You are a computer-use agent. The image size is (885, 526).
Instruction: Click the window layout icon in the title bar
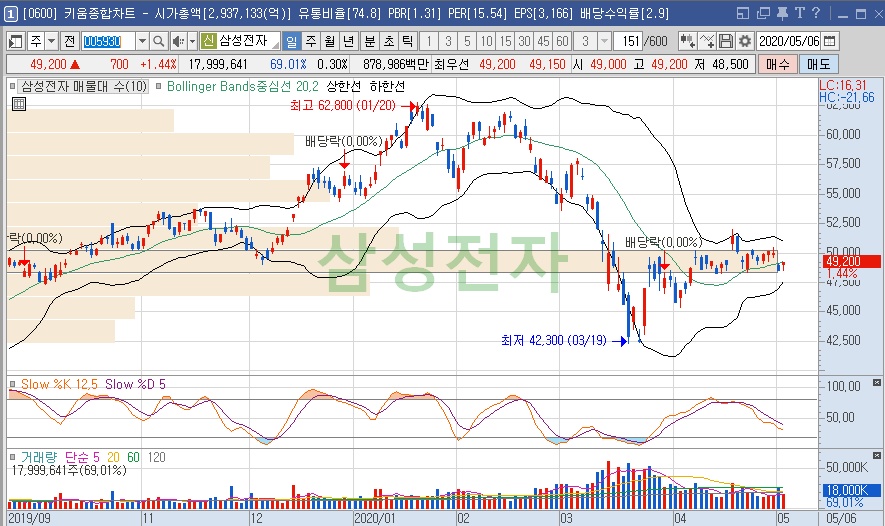(743, 13)
